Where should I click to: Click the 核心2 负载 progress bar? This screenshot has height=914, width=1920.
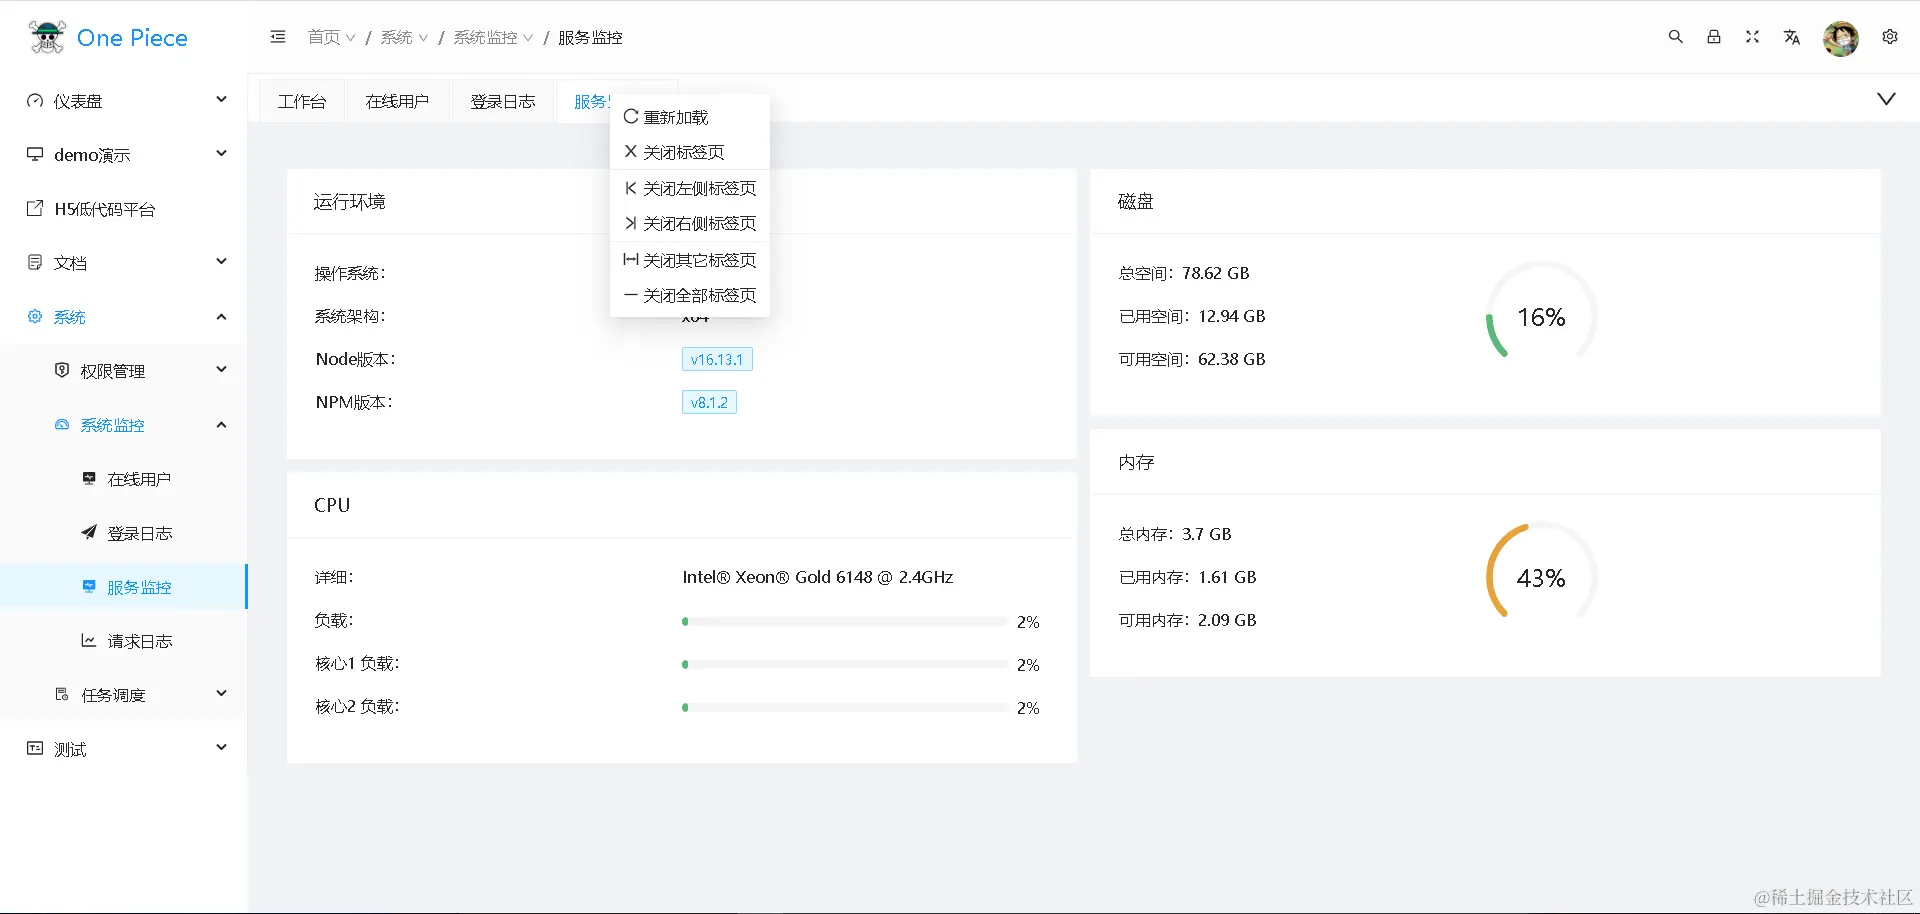pos(845,707)
